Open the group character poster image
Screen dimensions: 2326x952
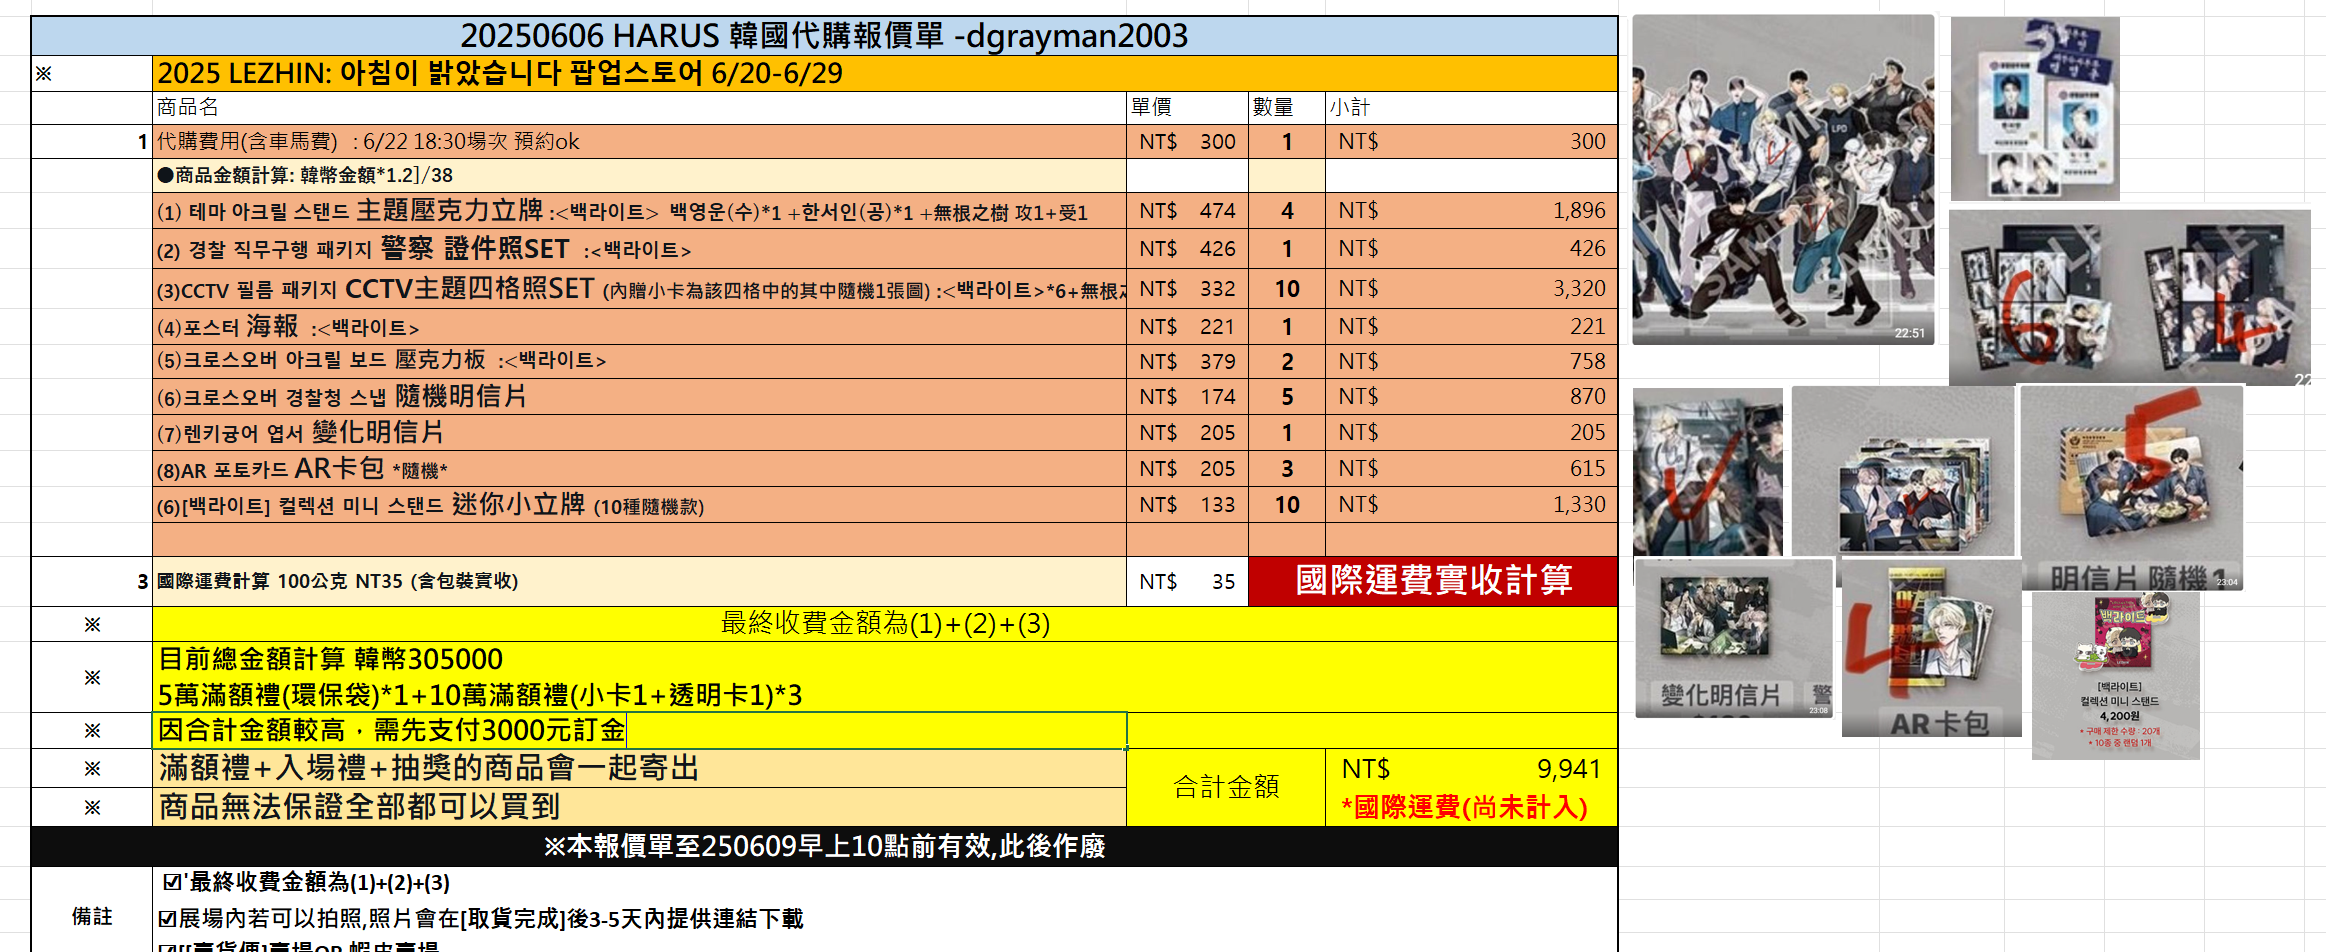[1783, 180]
